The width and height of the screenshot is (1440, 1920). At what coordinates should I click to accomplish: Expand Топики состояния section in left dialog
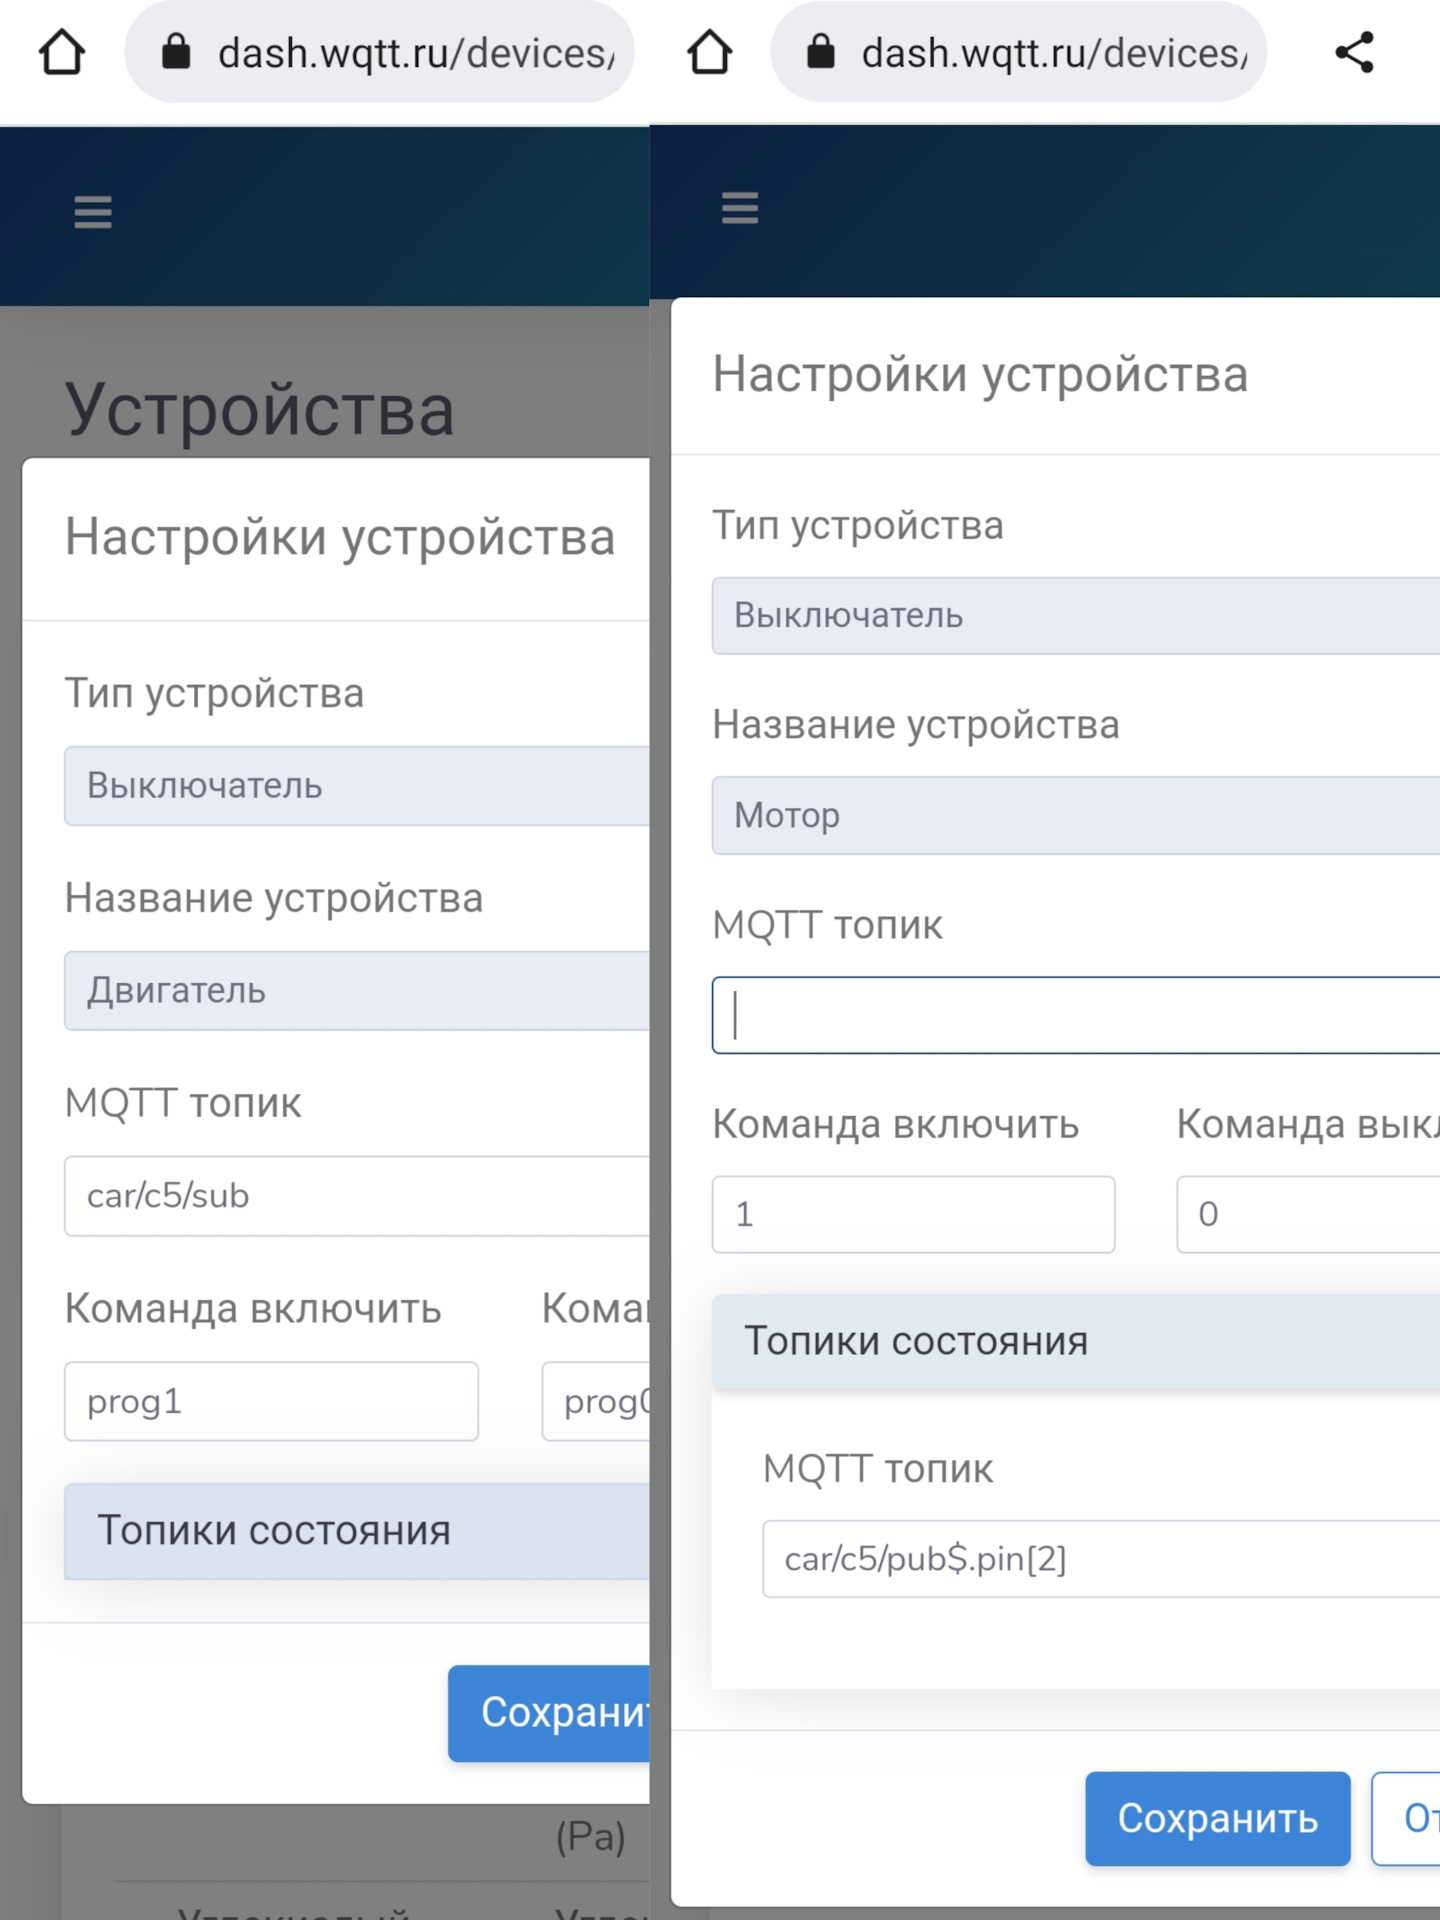click(357, 1531)
